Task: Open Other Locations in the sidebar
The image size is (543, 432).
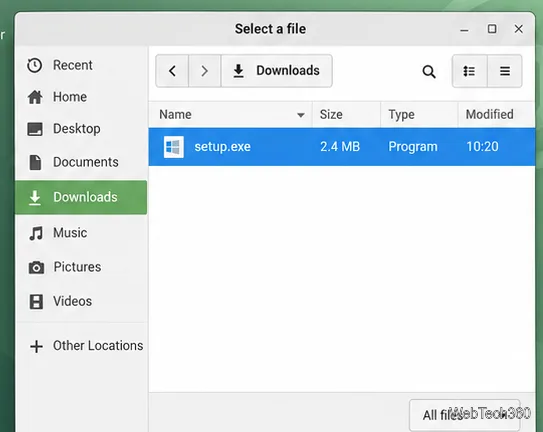Action: click(81, 346)
